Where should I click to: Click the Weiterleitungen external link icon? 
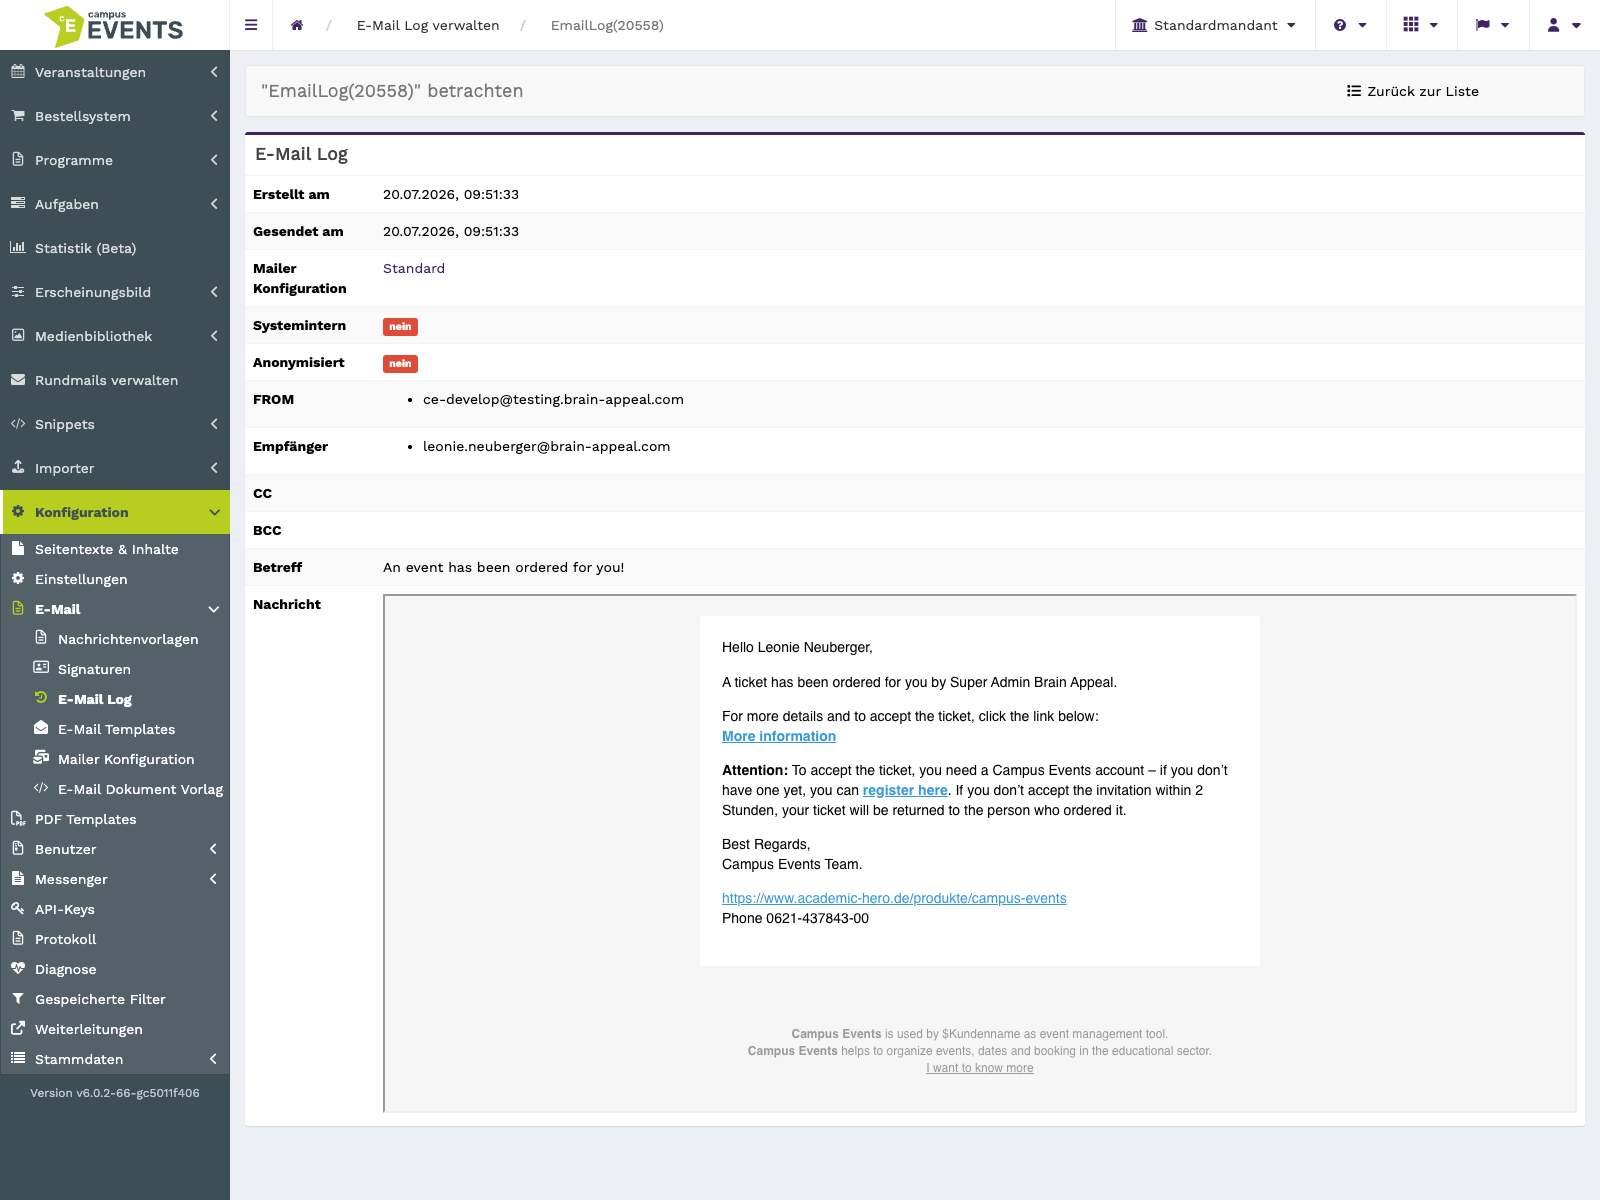tap(18, 1029)
